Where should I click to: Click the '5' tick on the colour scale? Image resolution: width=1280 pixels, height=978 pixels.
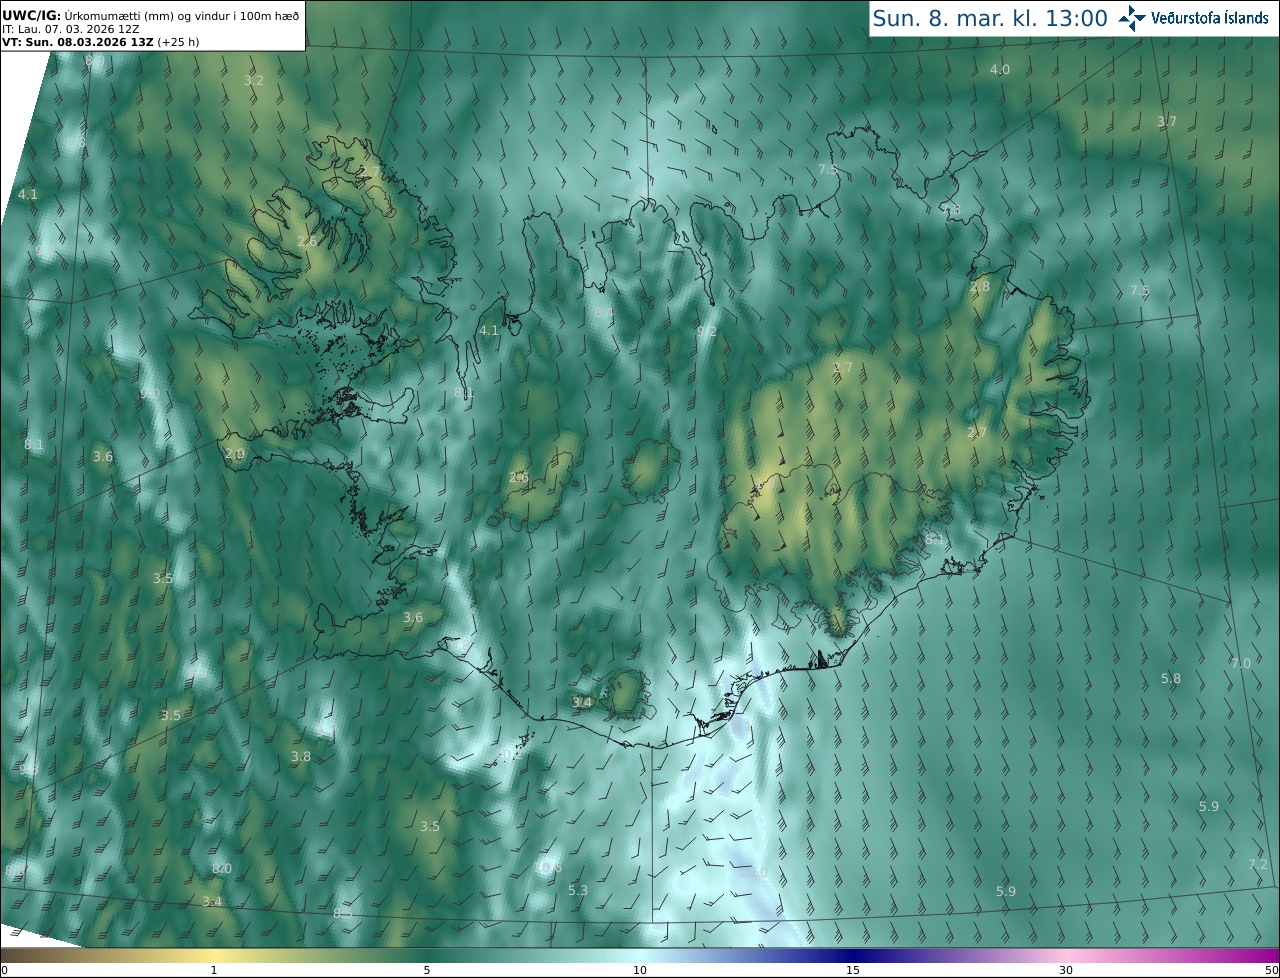427,970
